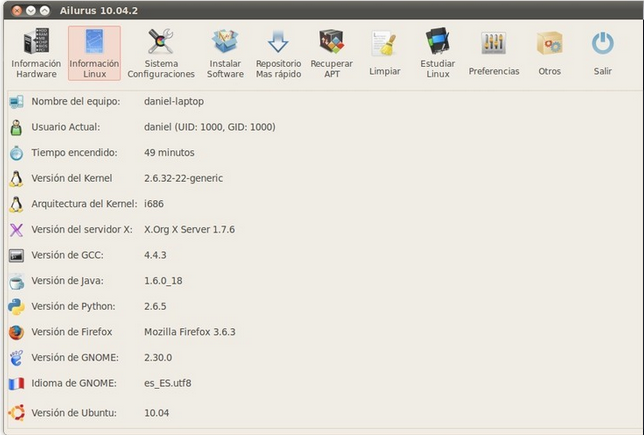The image size is (644, 435).
Task: Click the Versión de Ubuntu label
Action: [74, 413]
